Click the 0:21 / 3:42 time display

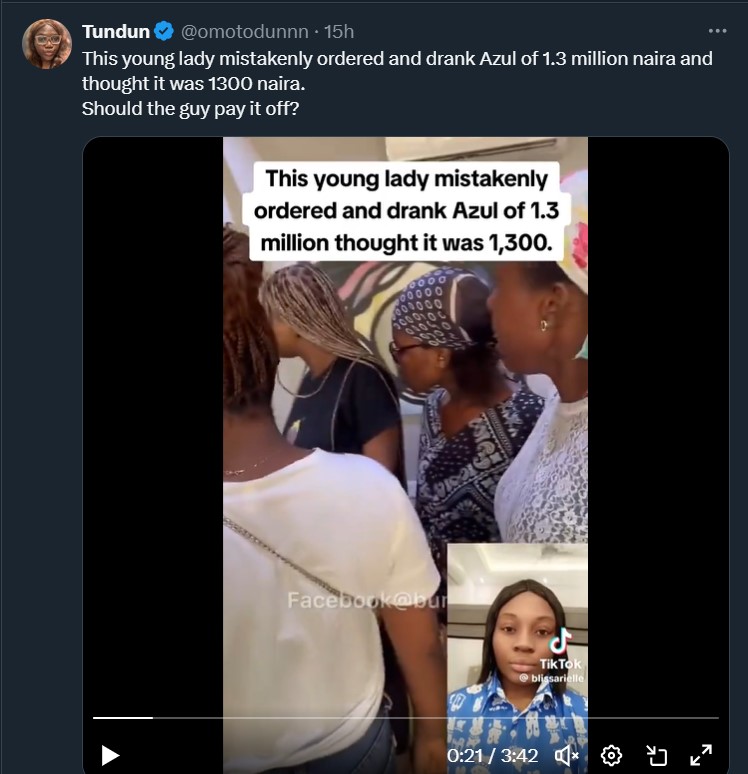tap(492, 755)
